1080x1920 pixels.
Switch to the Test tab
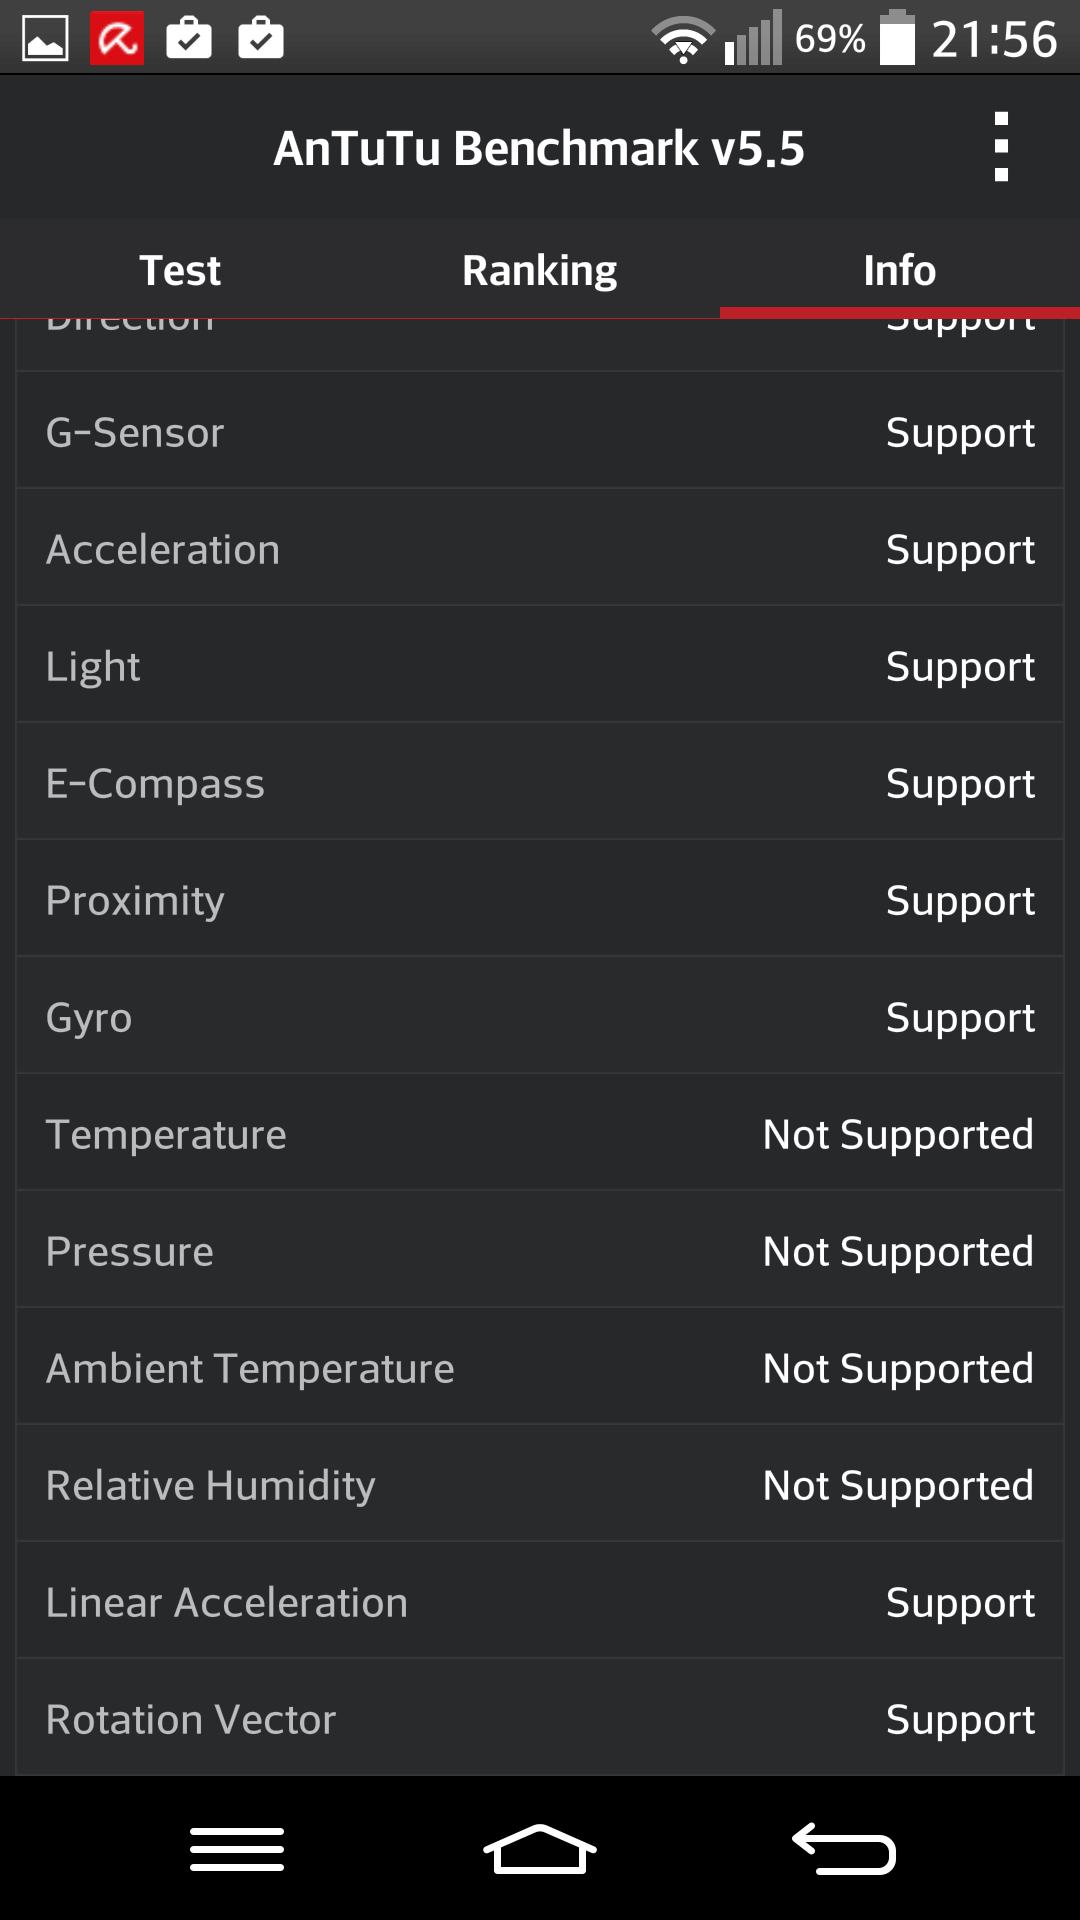pos(180,270)
